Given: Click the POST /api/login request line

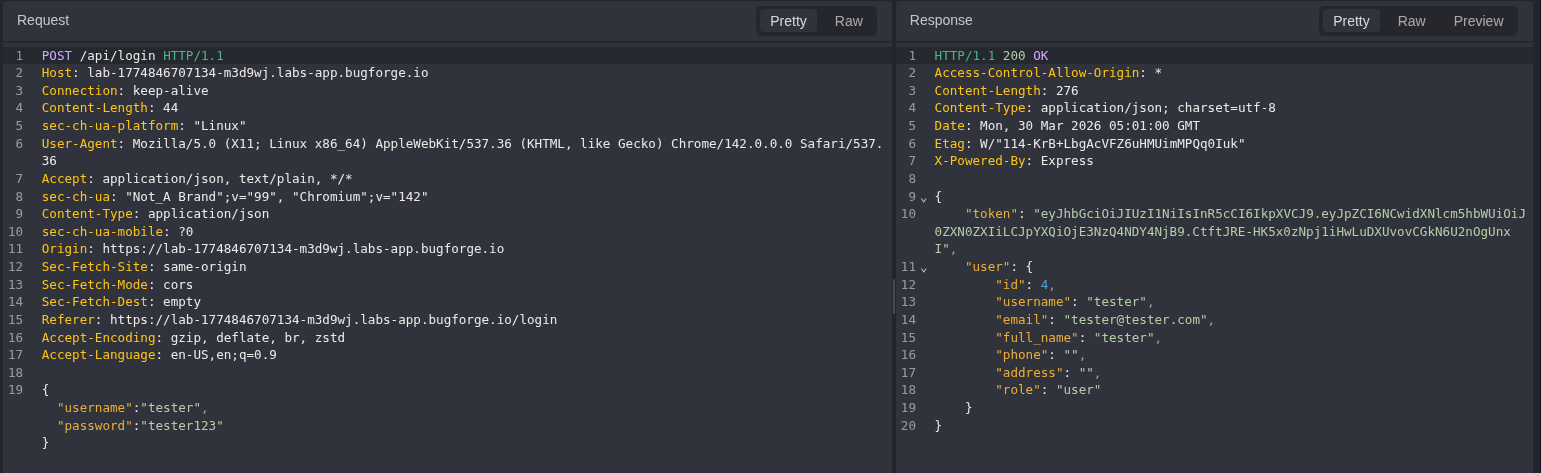Looking at the screenshot, I should tap(132, 56).
